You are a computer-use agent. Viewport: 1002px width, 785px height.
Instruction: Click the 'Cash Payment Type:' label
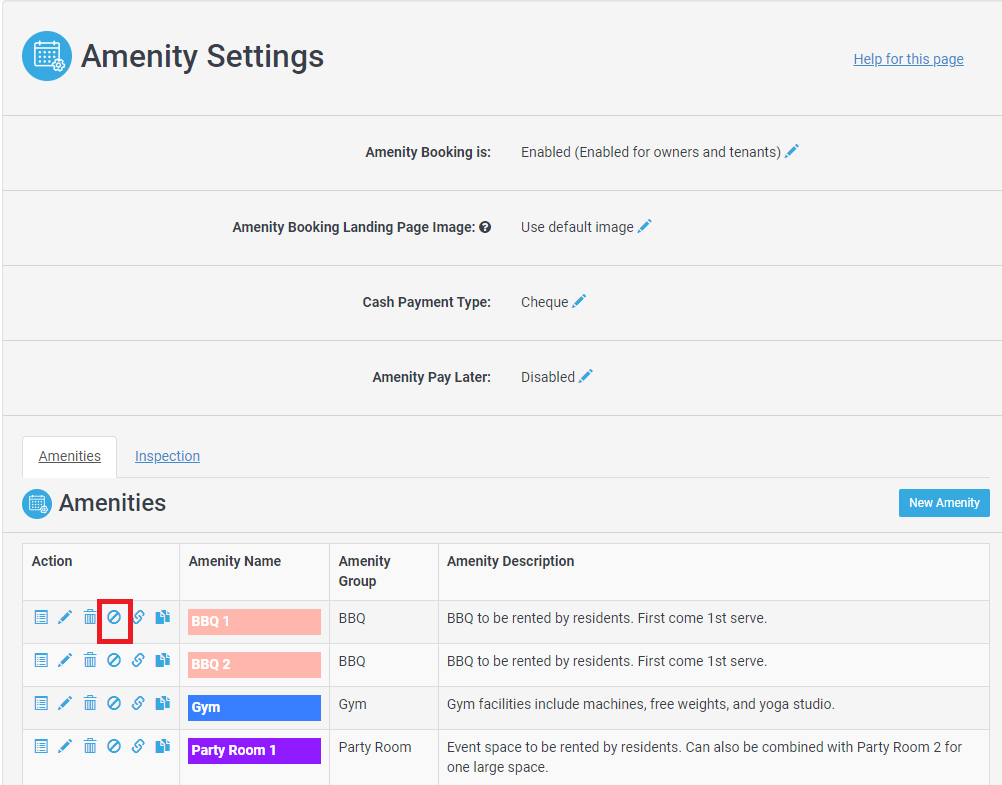point(426,302)
